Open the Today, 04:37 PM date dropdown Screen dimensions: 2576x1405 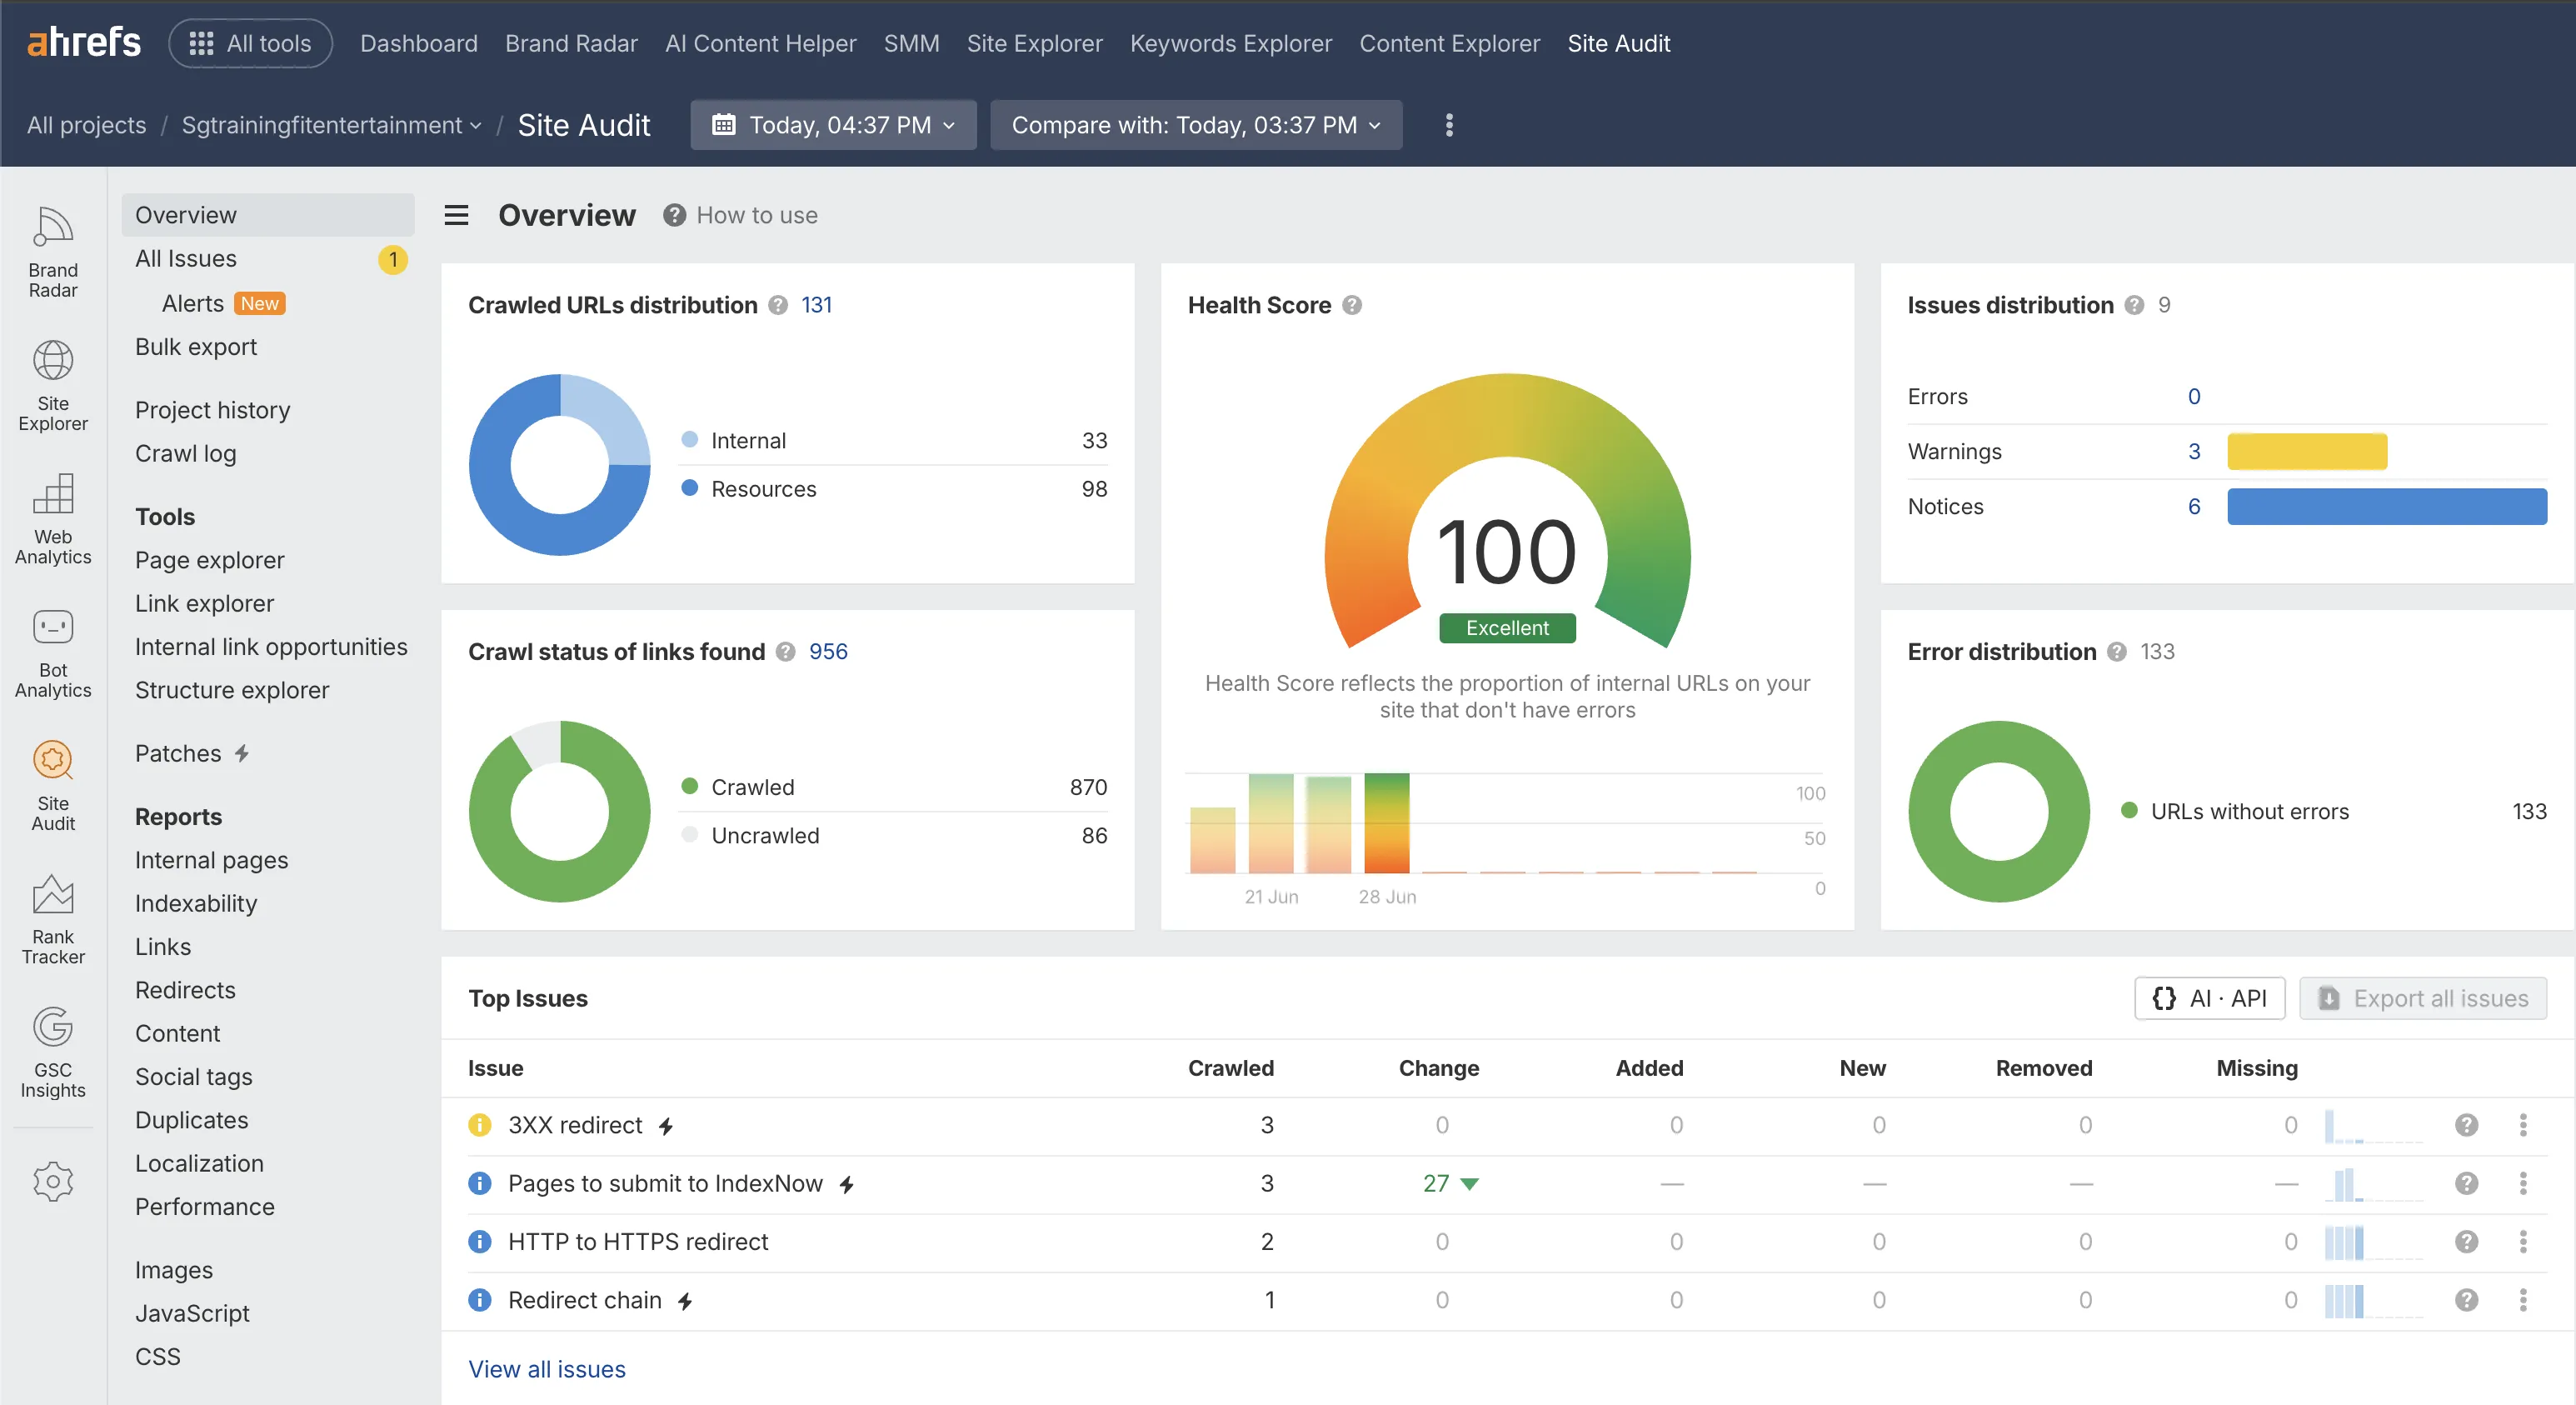(833, 125)
